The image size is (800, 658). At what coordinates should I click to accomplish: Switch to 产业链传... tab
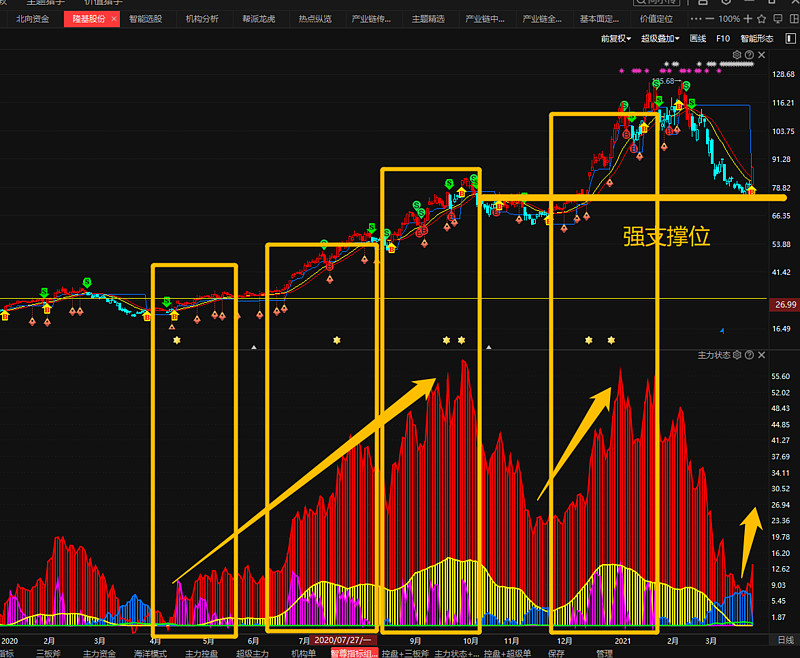coord(371,19)
